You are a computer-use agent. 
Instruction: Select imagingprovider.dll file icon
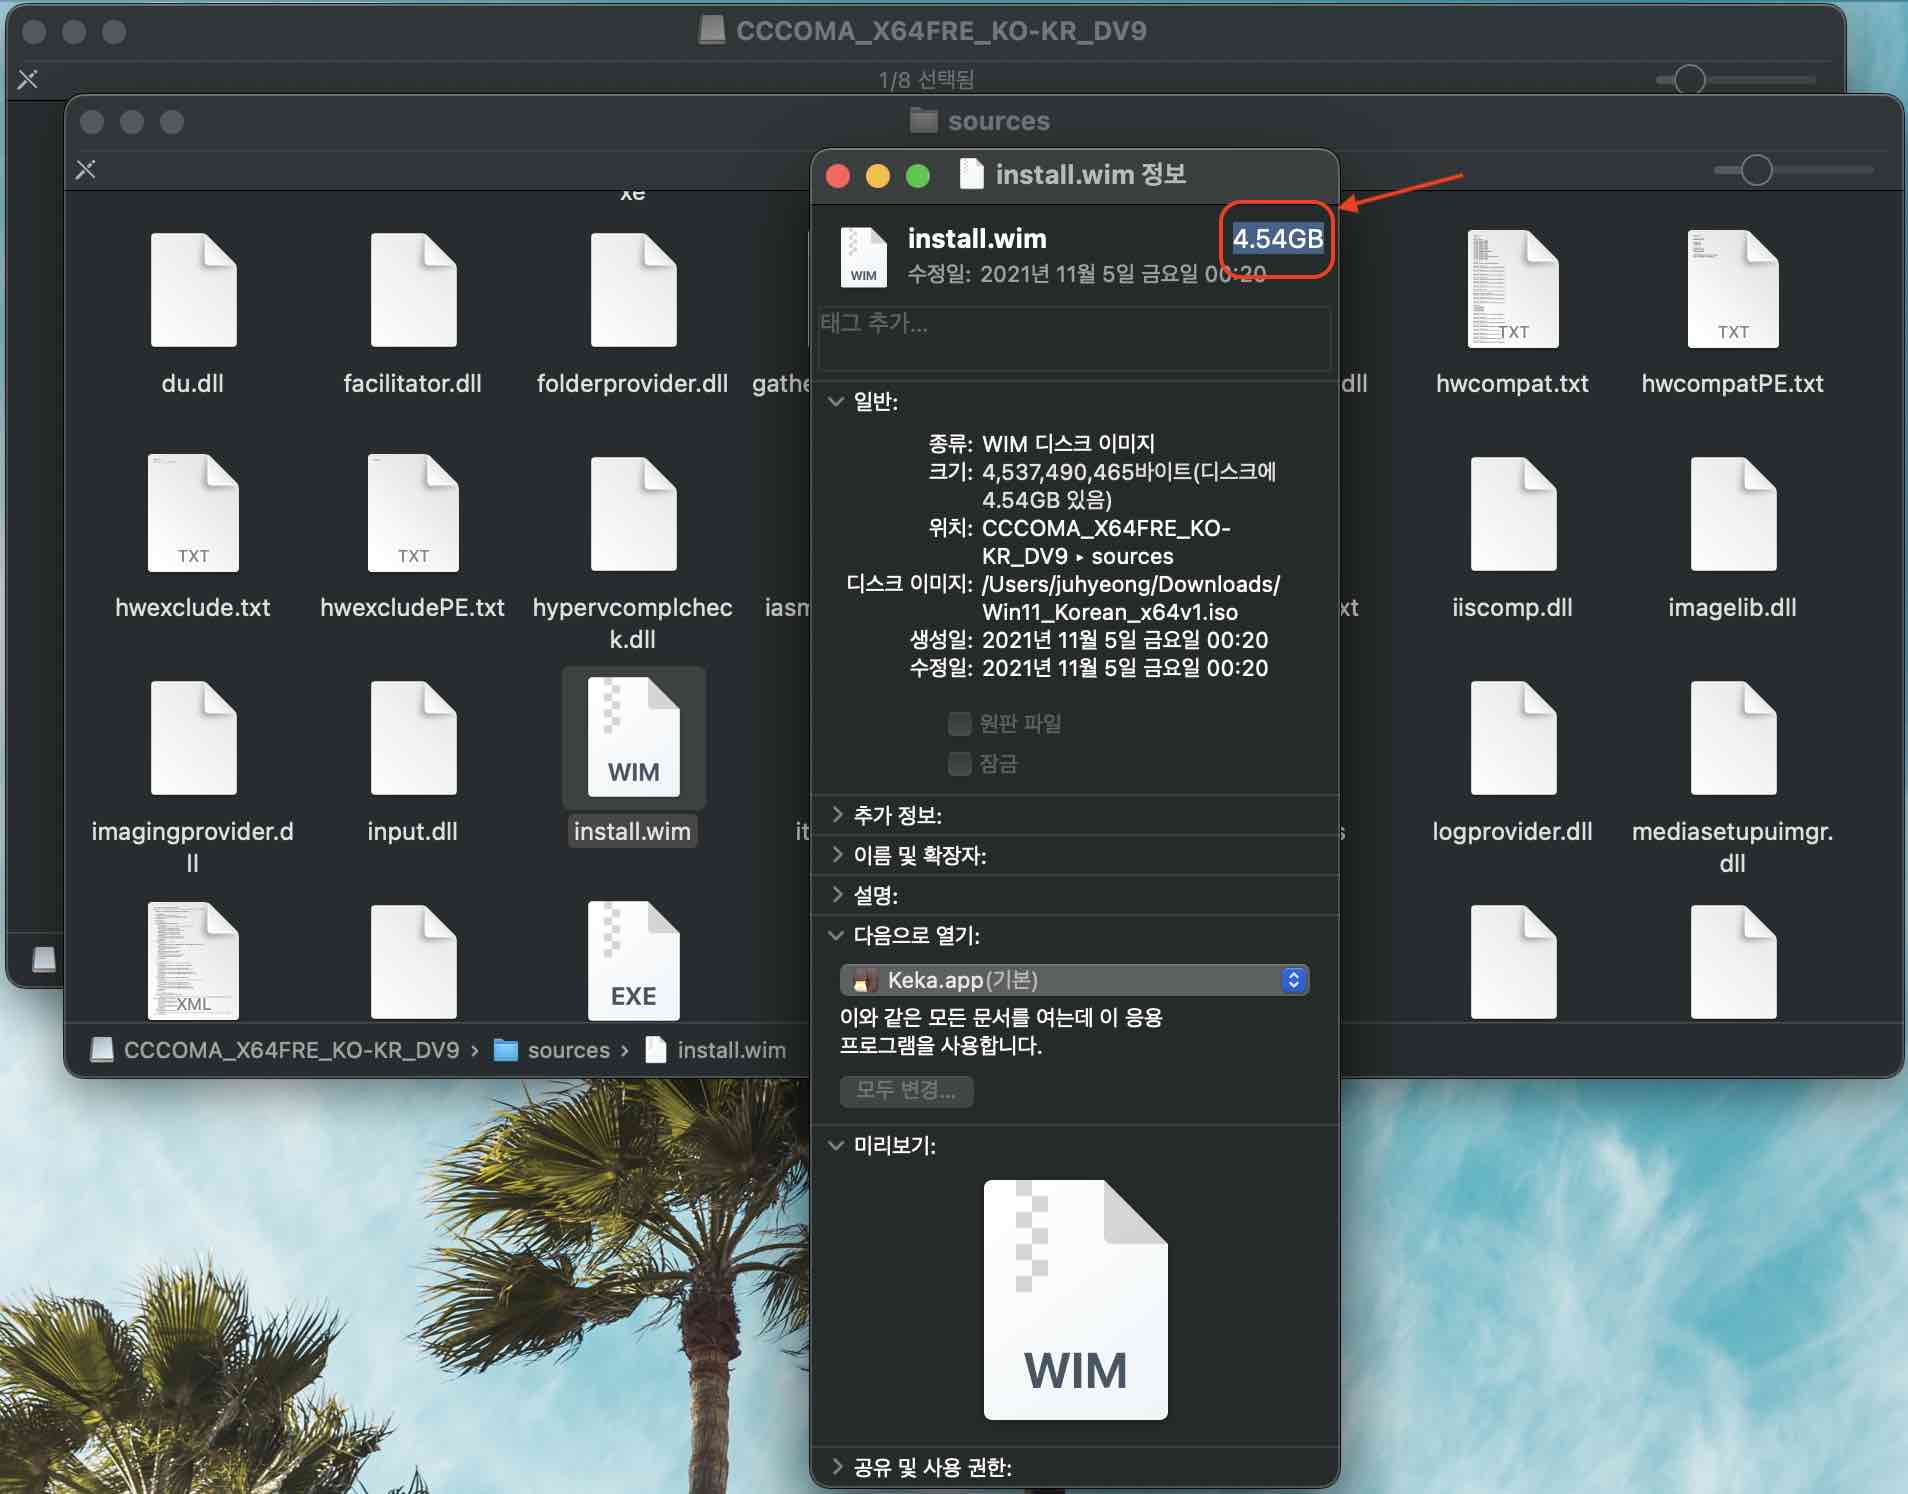tap(193, 738)
